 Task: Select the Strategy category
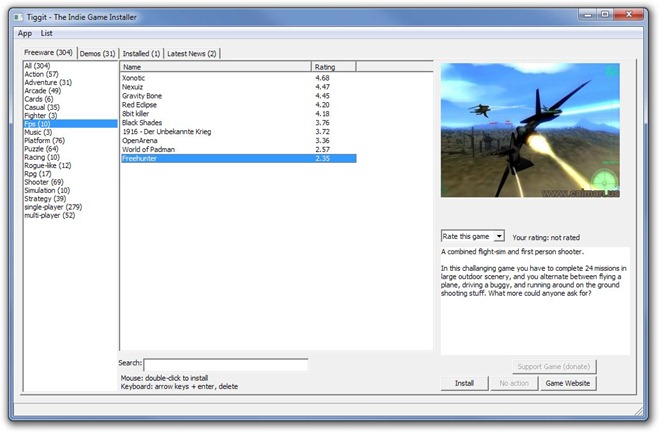tap(44, 198)
